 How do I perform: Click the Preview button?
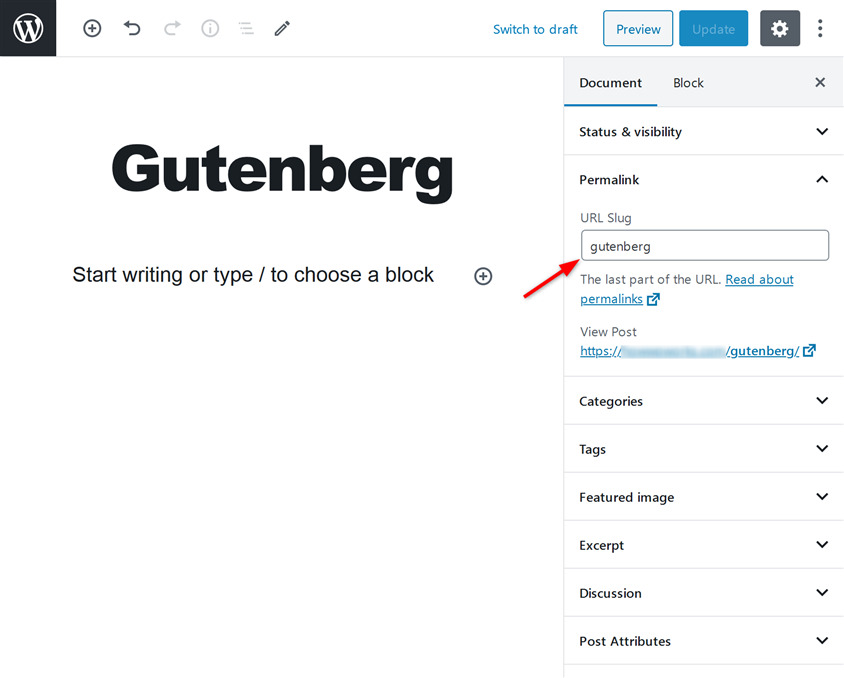click(x=638, y=29)
